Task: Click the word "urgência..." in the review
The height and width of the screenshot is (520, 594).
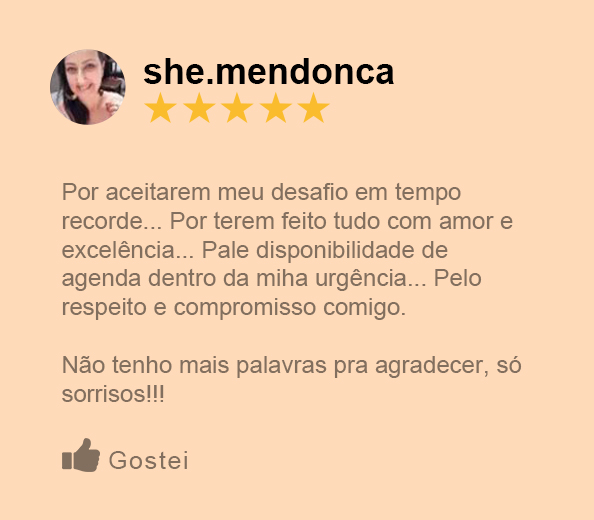Action: [371, 279]
